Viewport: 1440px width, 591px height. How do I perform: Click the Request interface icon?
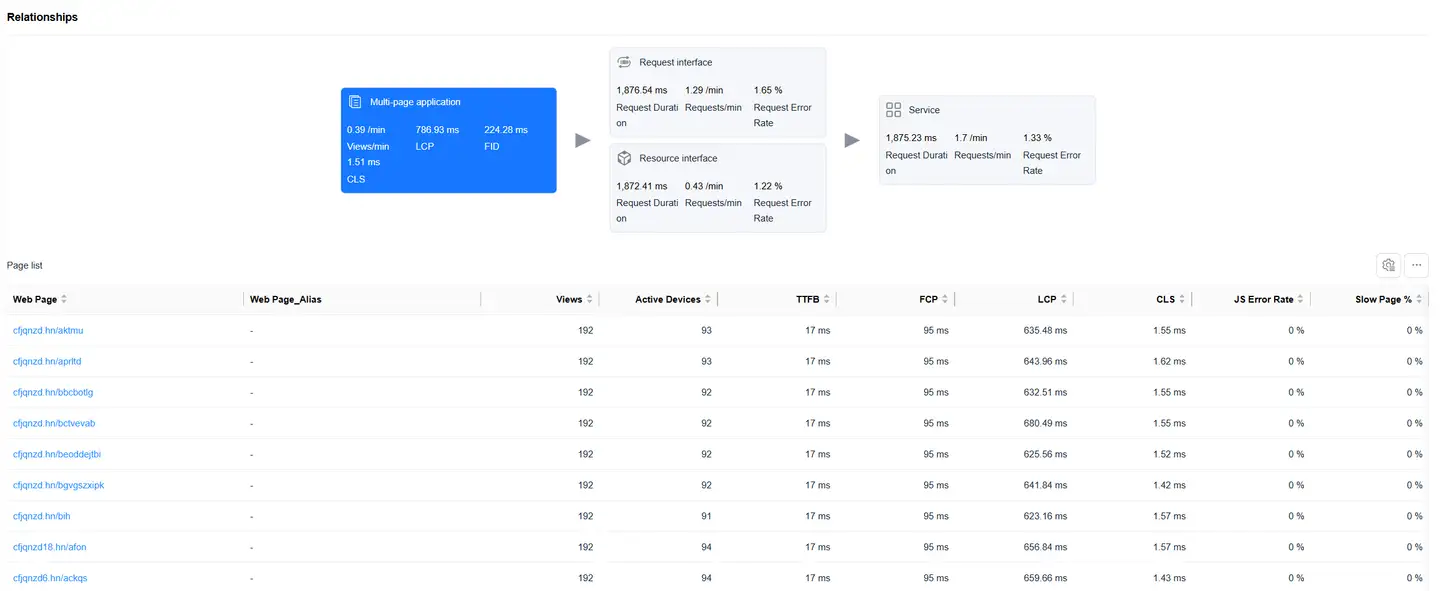pos(624,62)
